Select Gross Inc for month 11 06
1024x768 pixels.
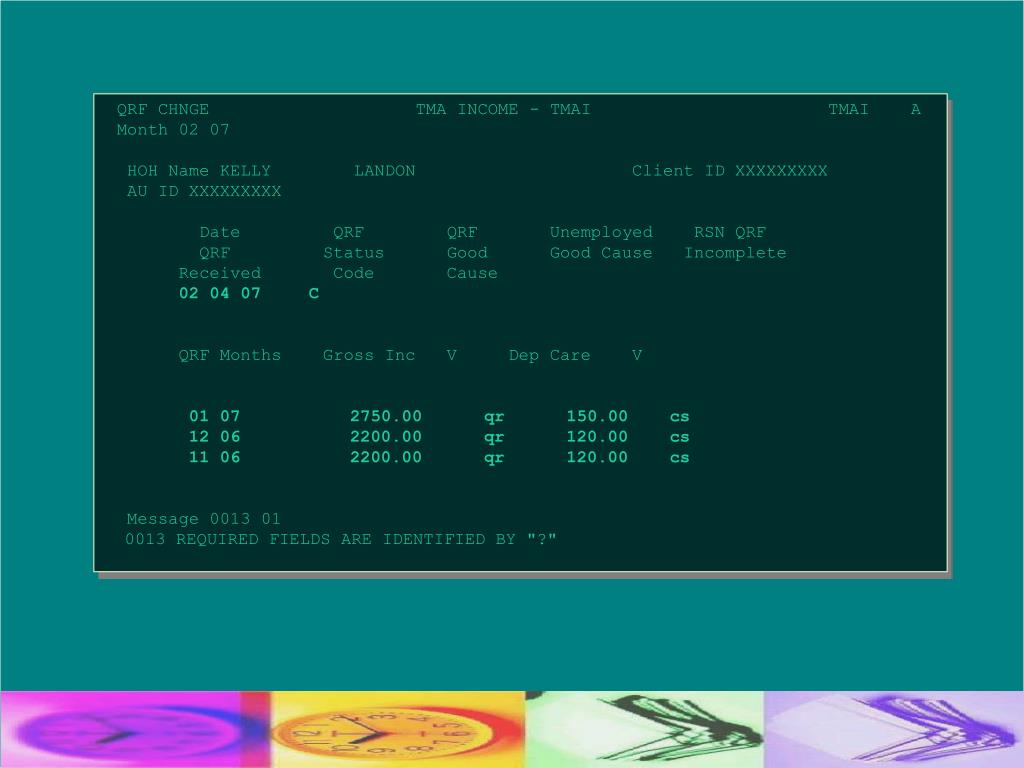click(x=385, y=457)
